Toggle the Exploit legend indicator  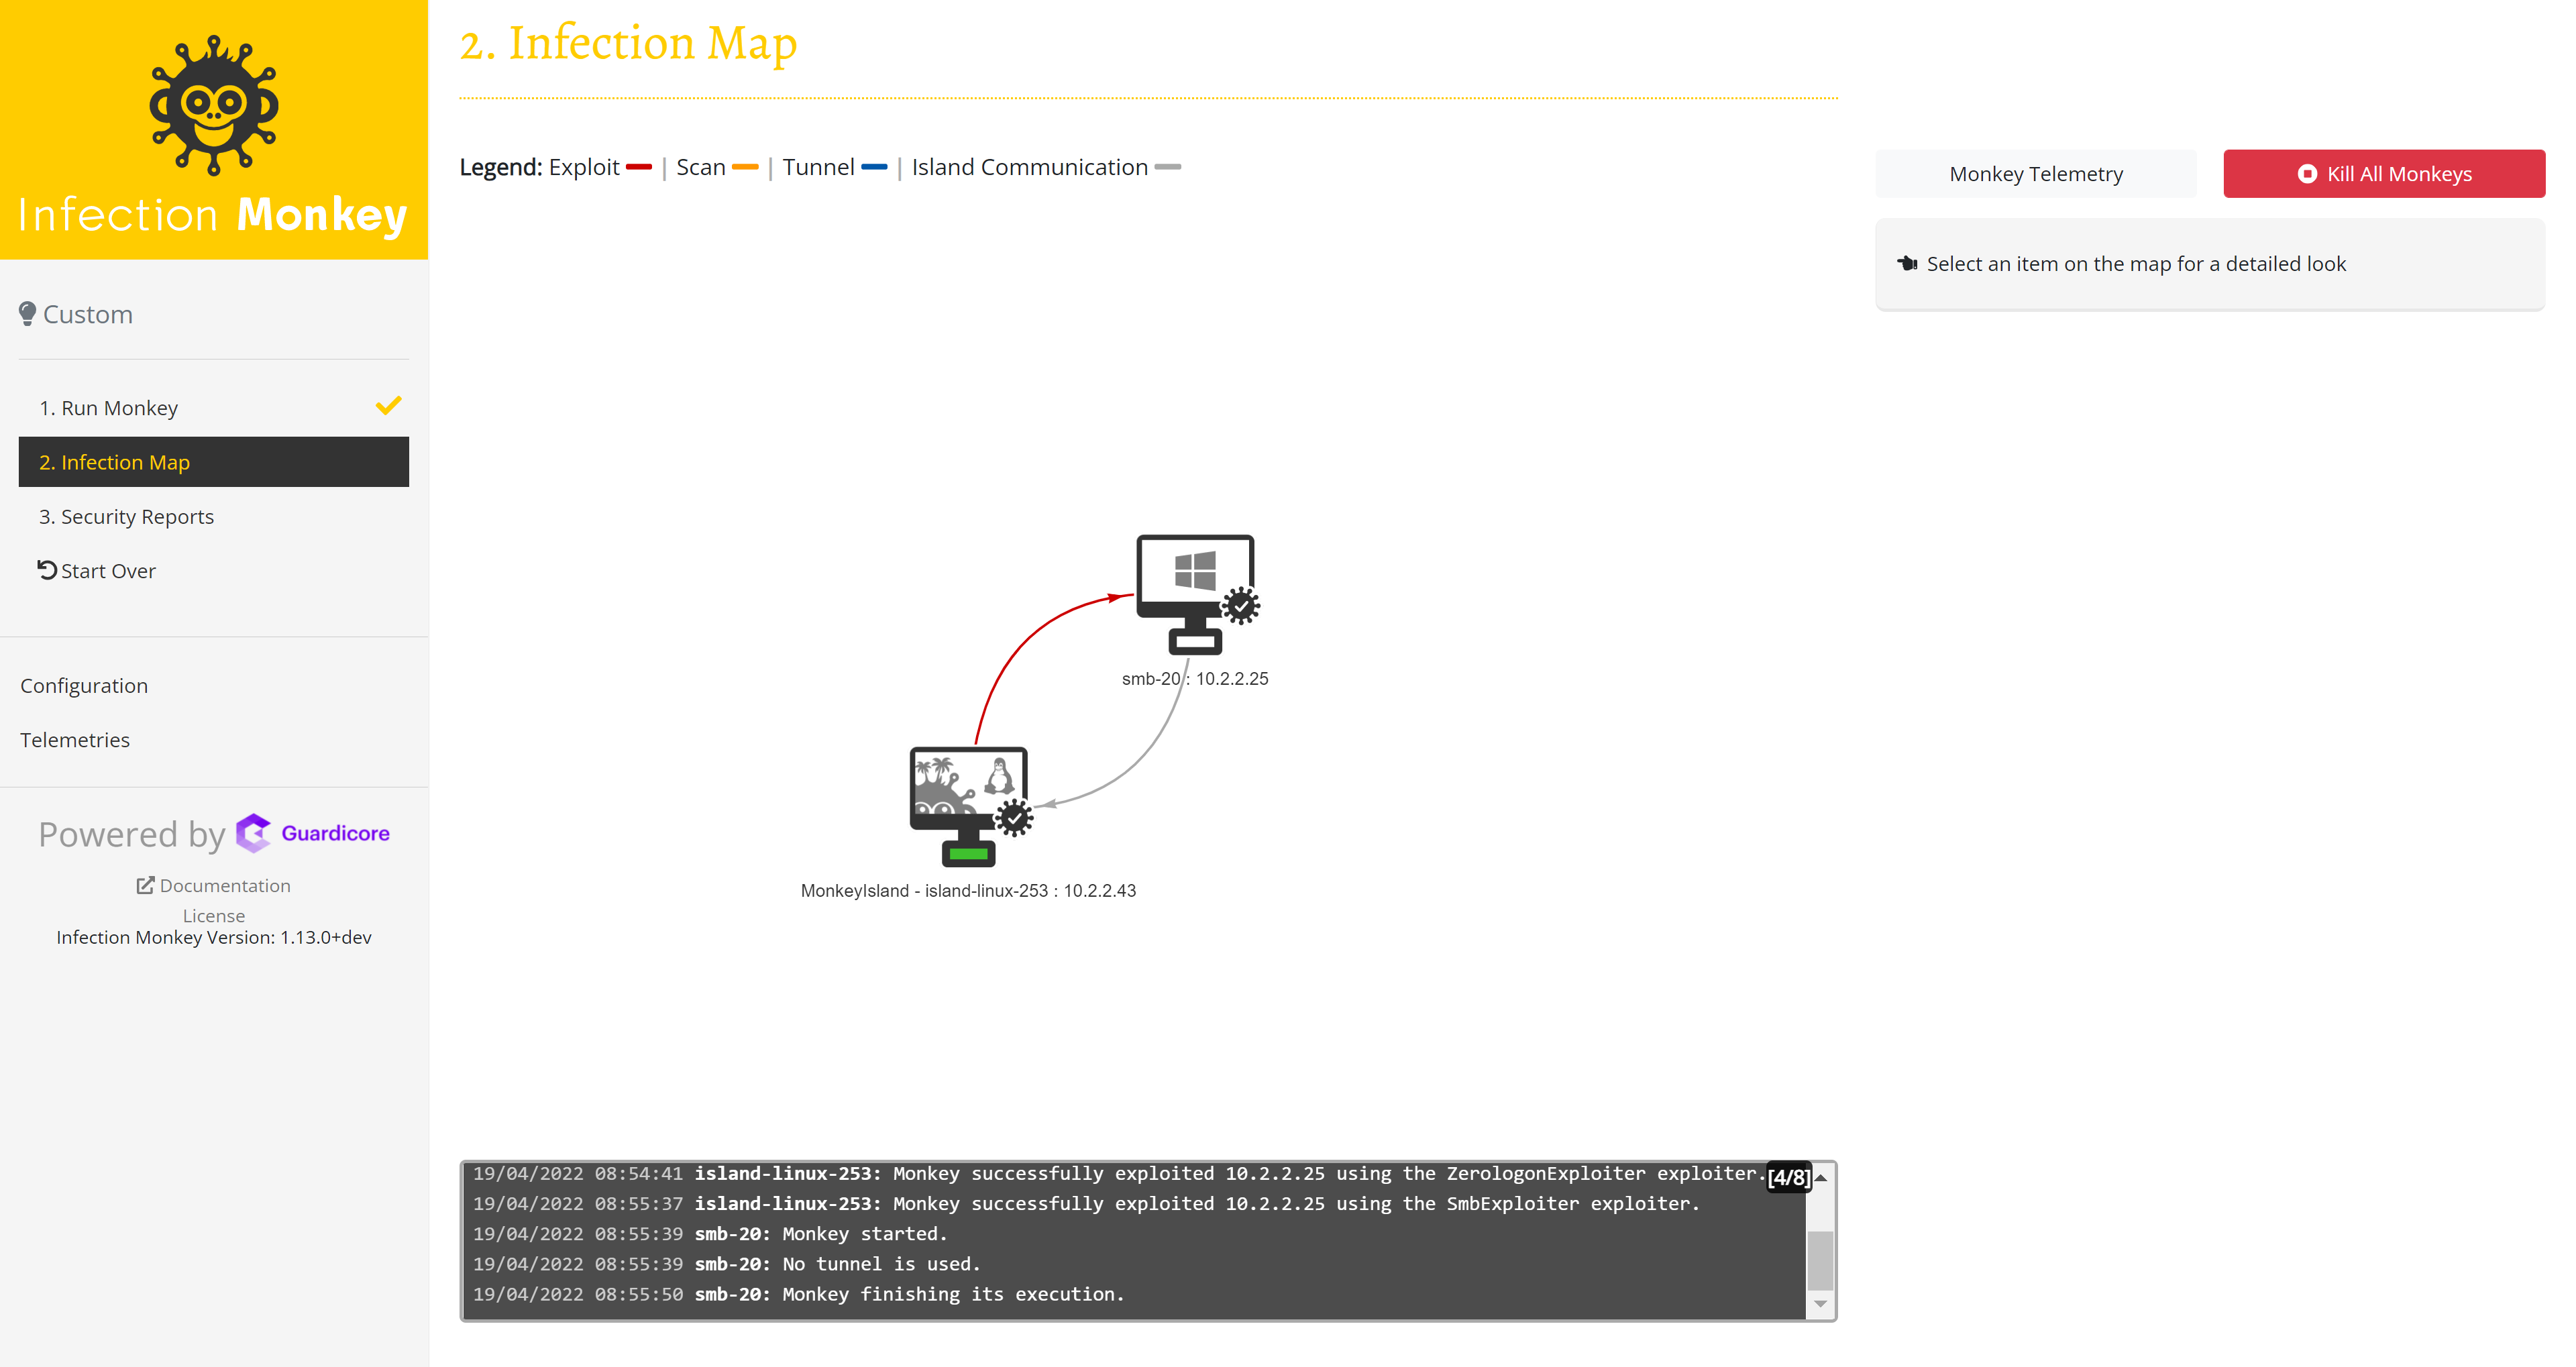639,168
